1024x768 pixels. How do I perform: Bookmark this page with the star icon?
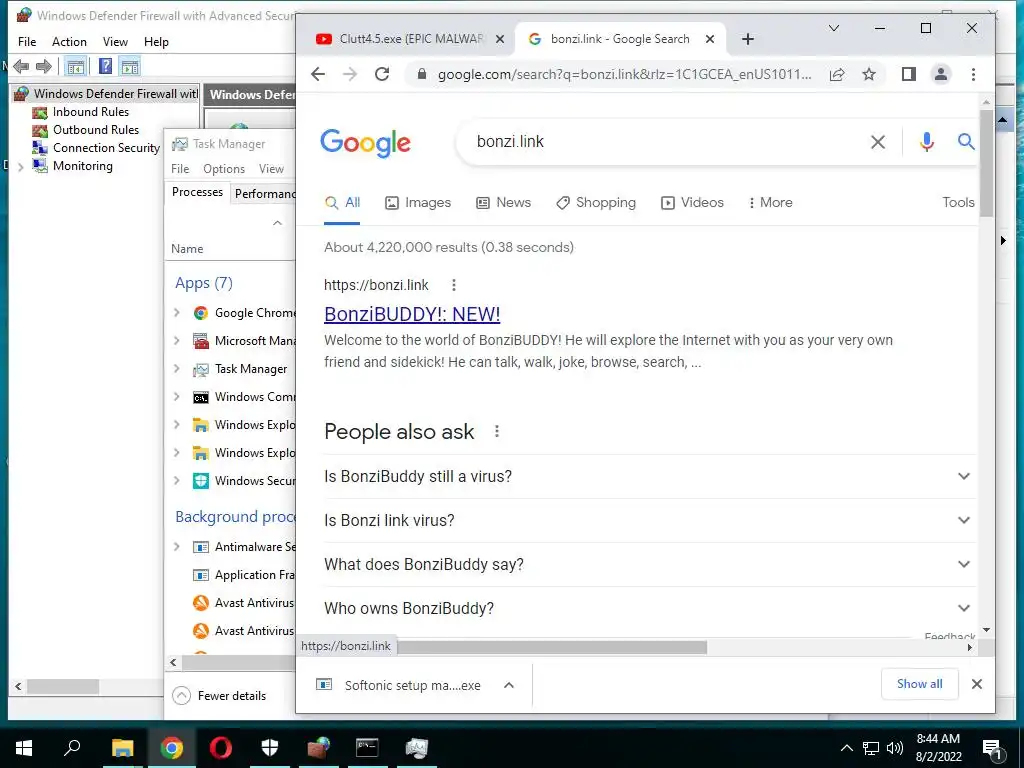click(x=869, y=74)
